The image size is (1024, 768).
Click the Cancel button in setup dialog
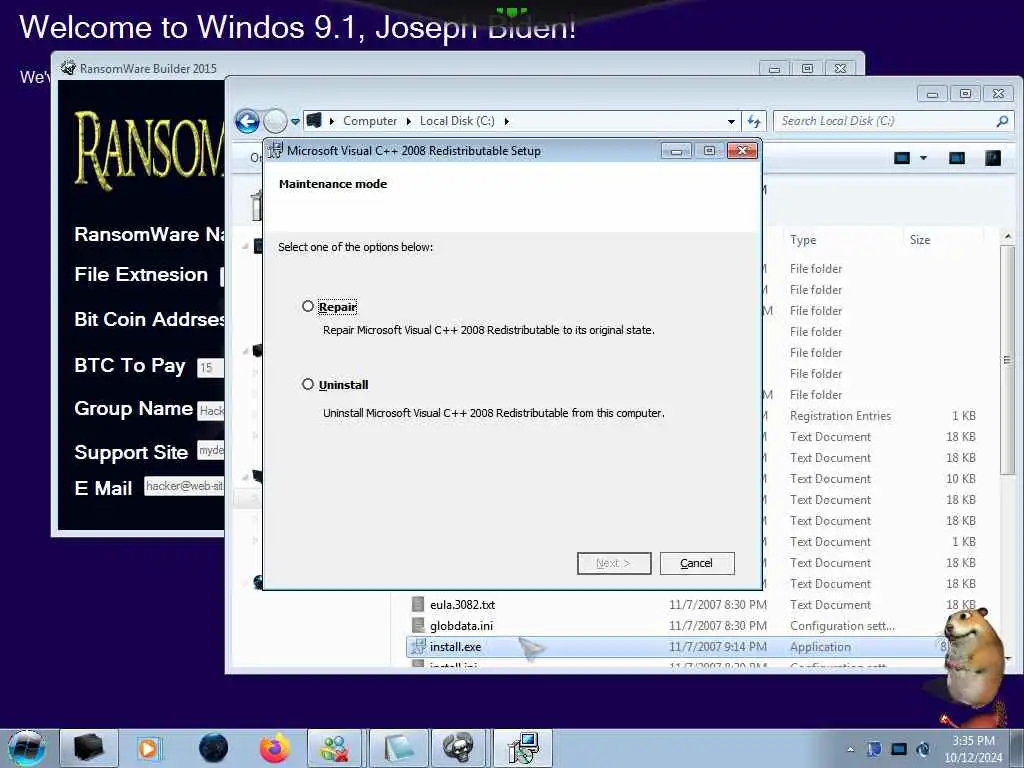tap(697, 563)
